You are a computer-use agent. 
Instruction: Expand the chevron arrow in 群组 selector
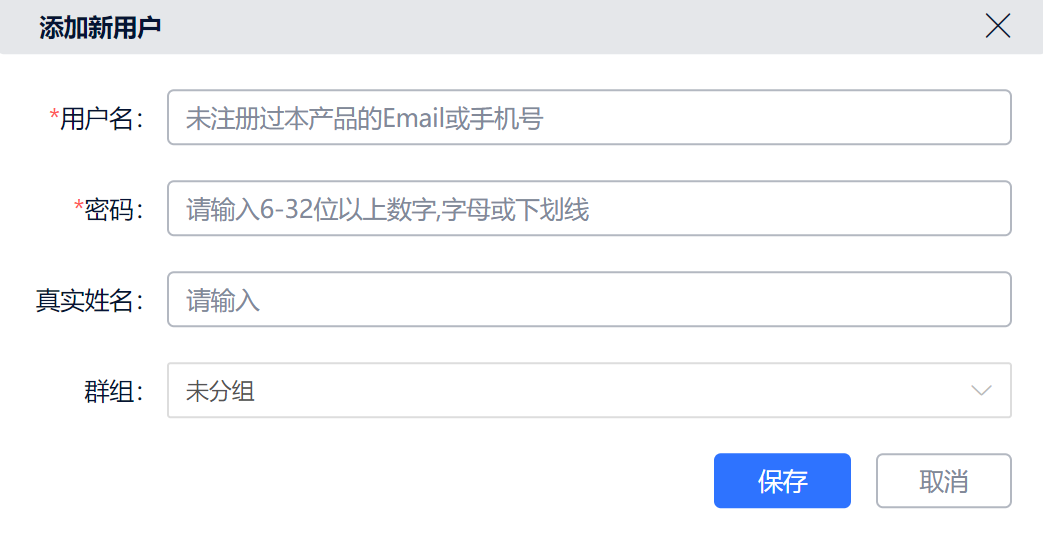click(981, 390)
